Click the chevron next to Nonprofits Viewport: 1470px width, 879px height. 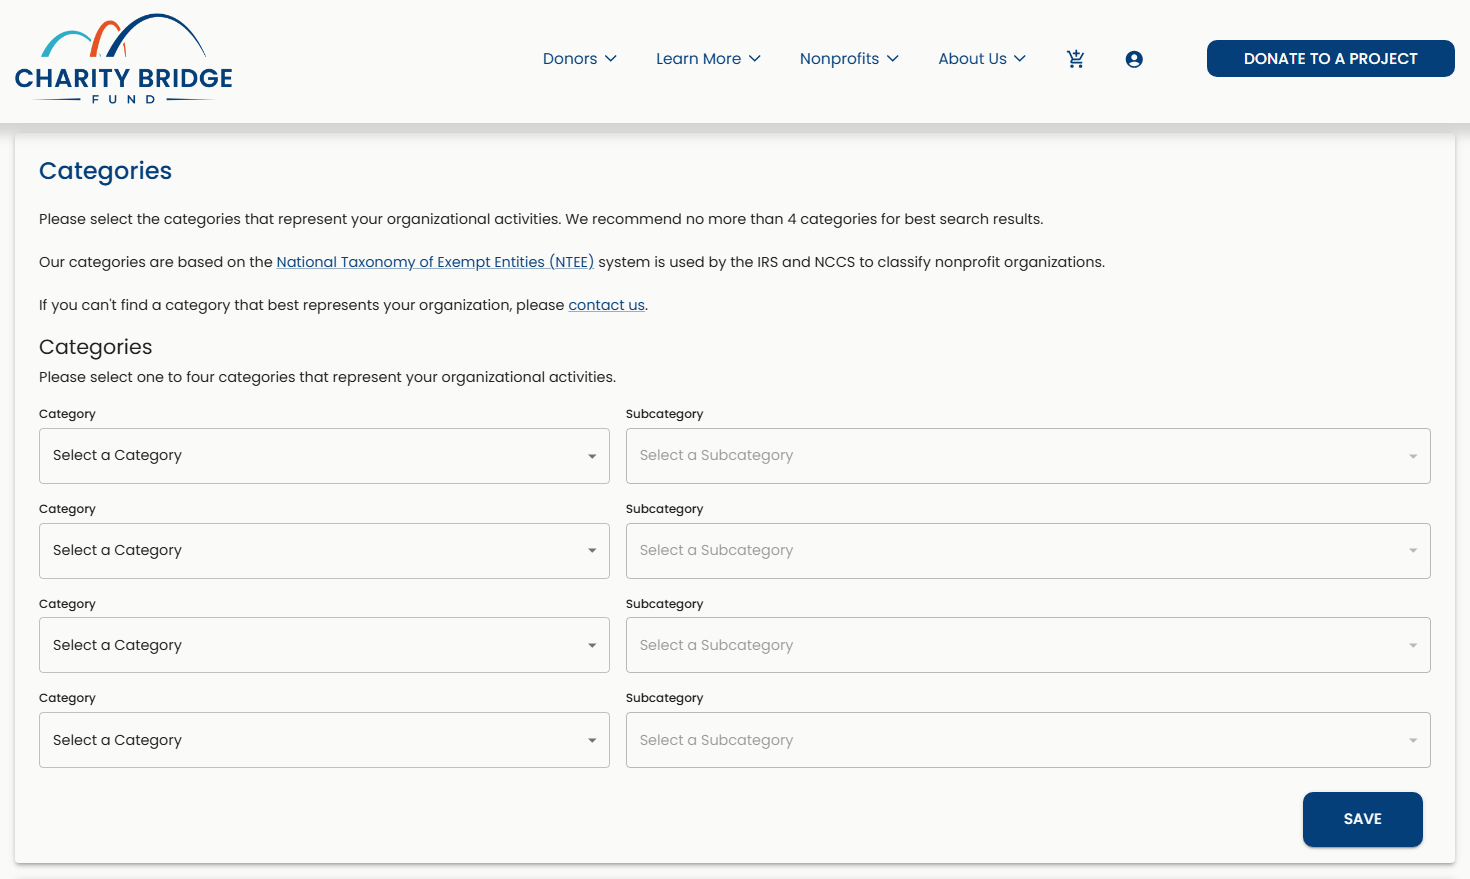[x=893, y=59]
